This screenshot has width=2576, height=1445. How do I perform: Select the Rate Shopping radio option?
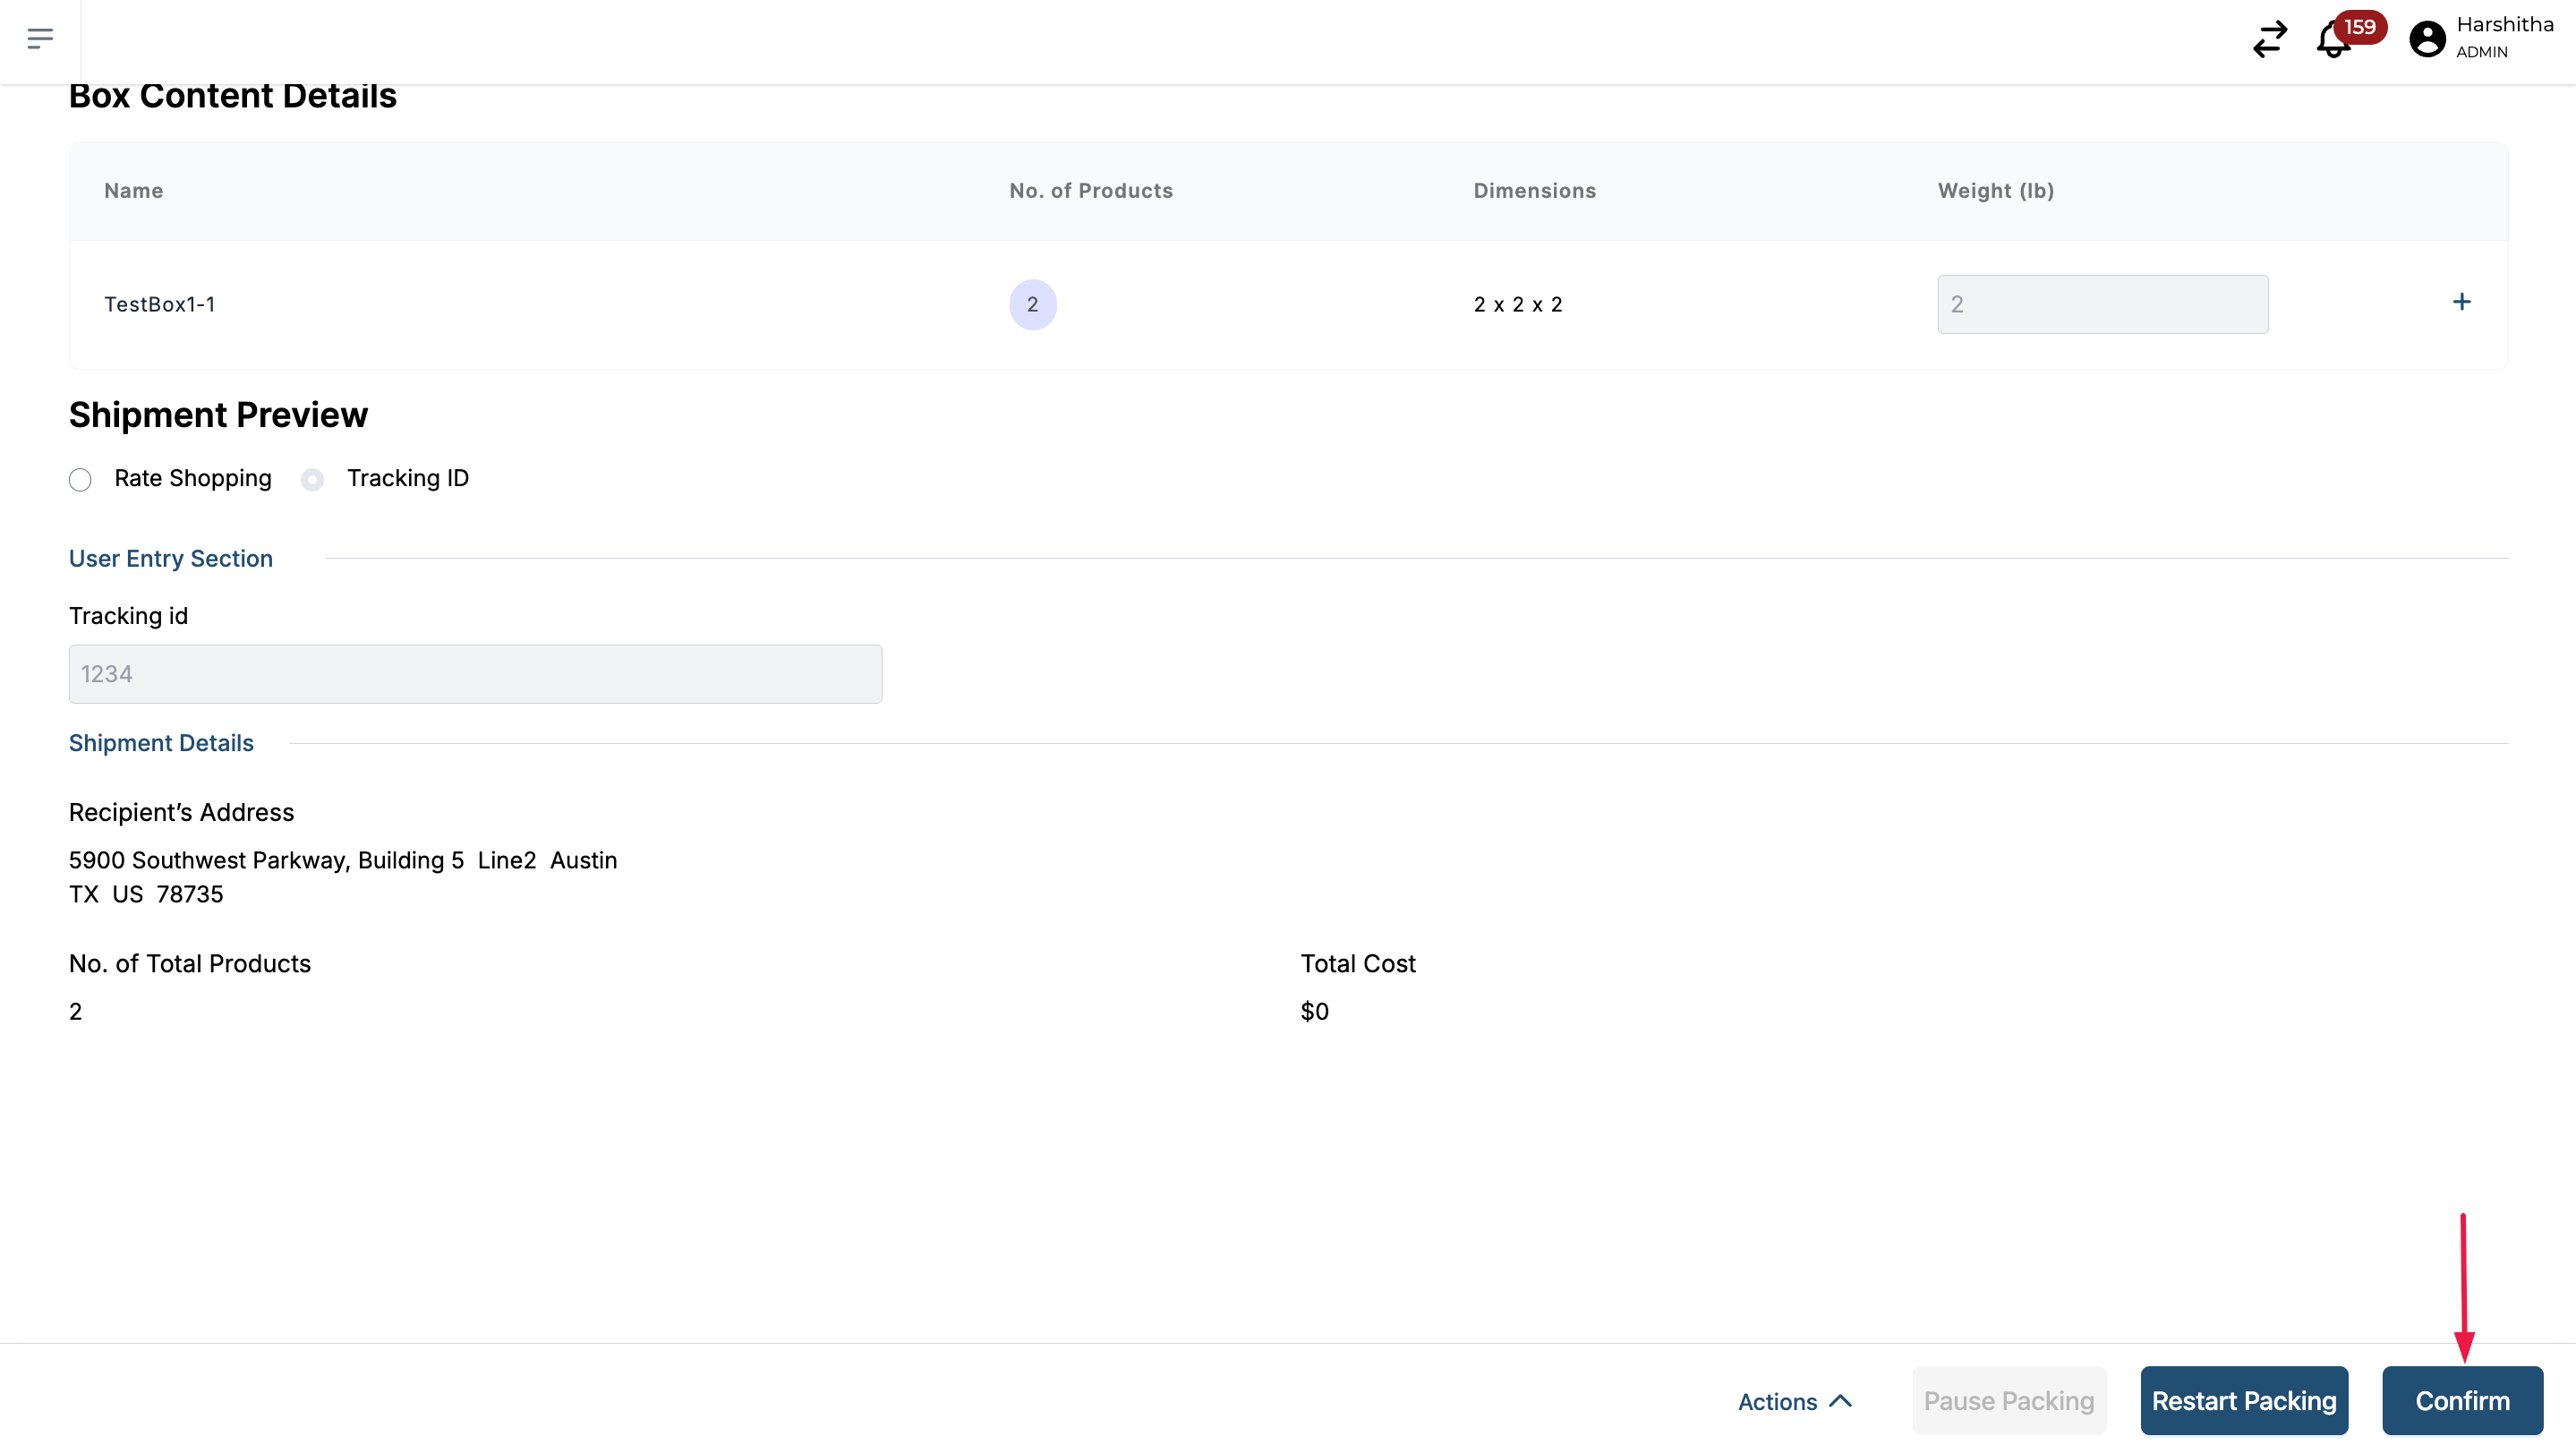click(x=80, y=480)
